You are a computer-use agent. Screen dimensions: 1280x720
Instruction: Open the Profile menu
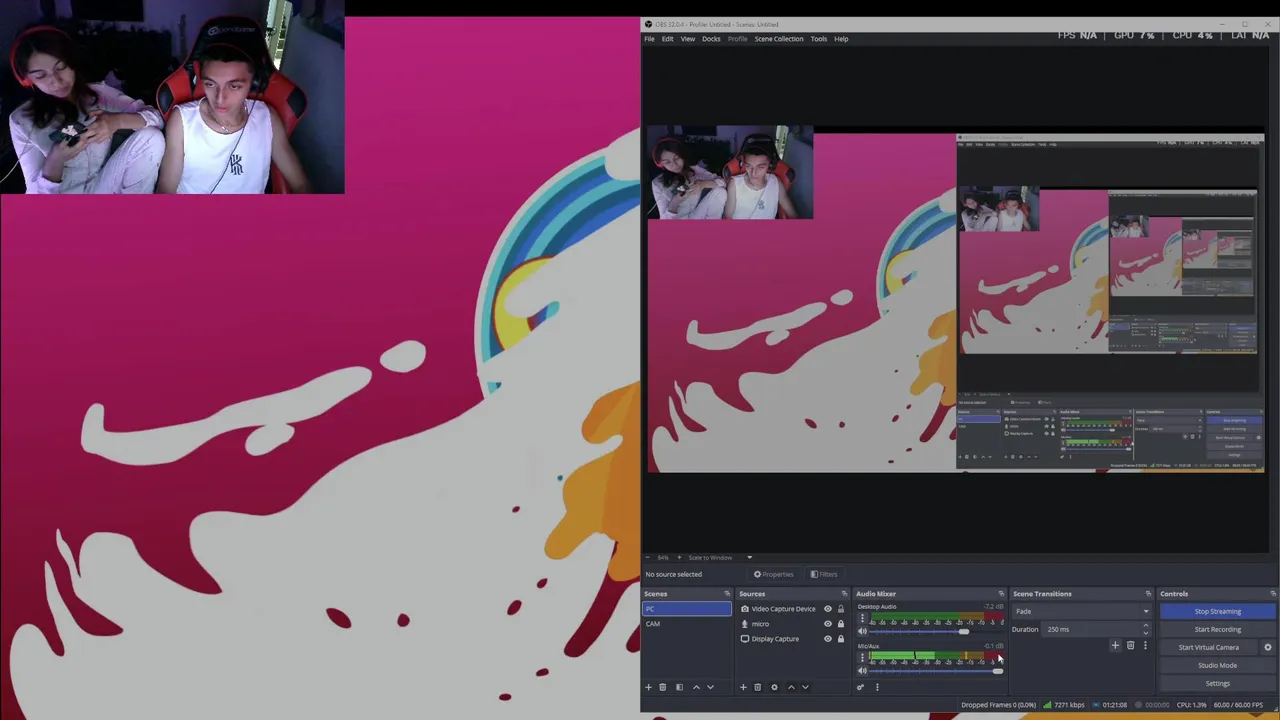738,39
